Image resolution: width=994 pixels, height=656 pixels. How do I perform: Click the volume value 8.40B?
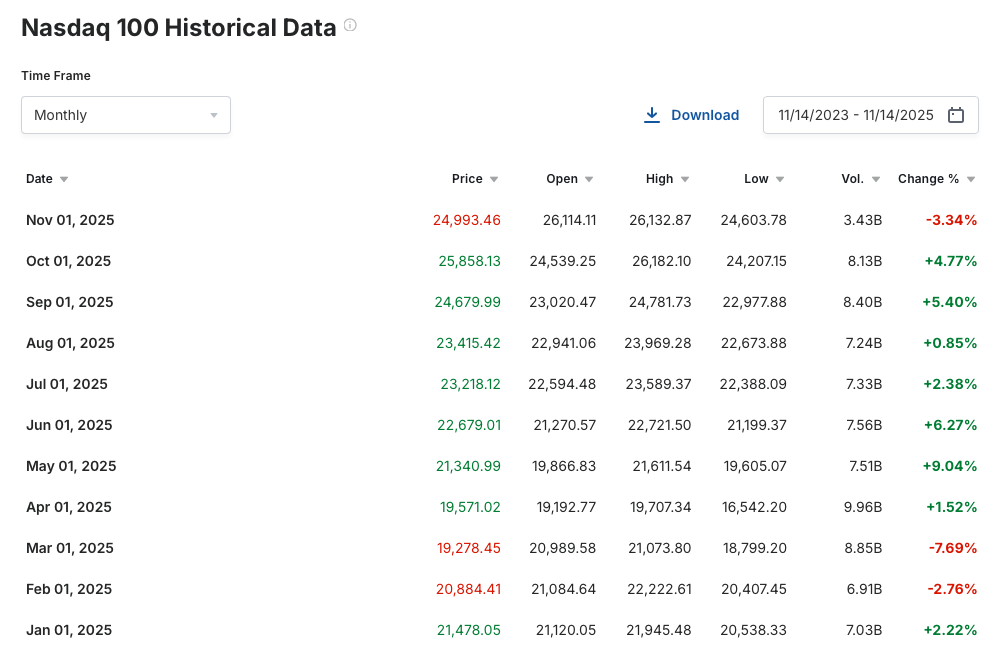(862, 302)
